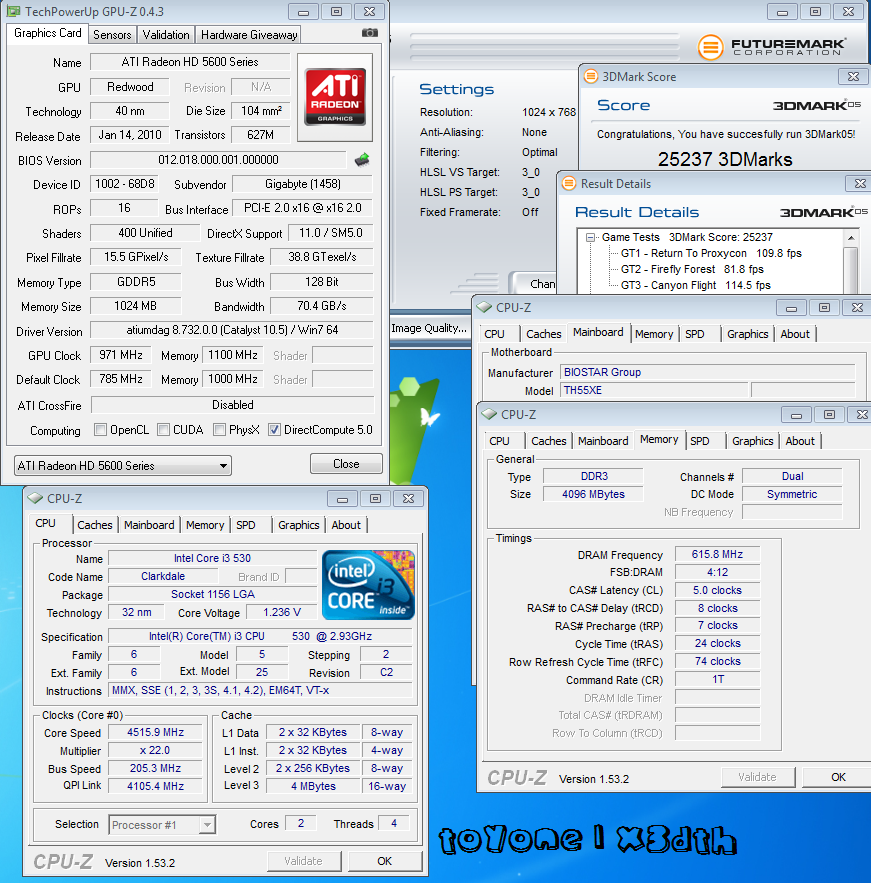This screenshot has height=883, width=871.
Task: Open Caches tab in CPU-Z processor window
Action: [x=95, y=525]
